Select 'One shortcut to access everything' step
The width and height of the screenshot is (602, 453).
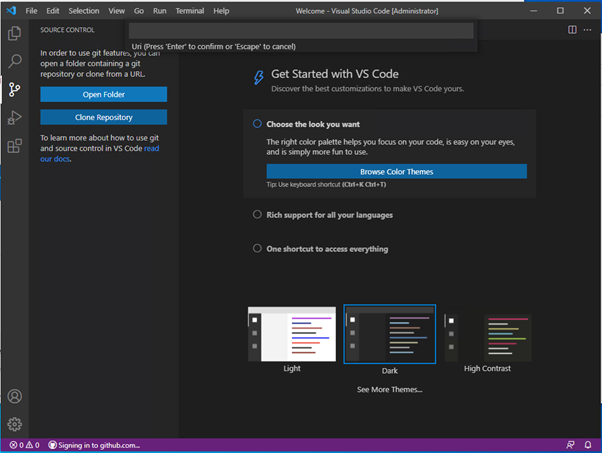pos(257,248)
